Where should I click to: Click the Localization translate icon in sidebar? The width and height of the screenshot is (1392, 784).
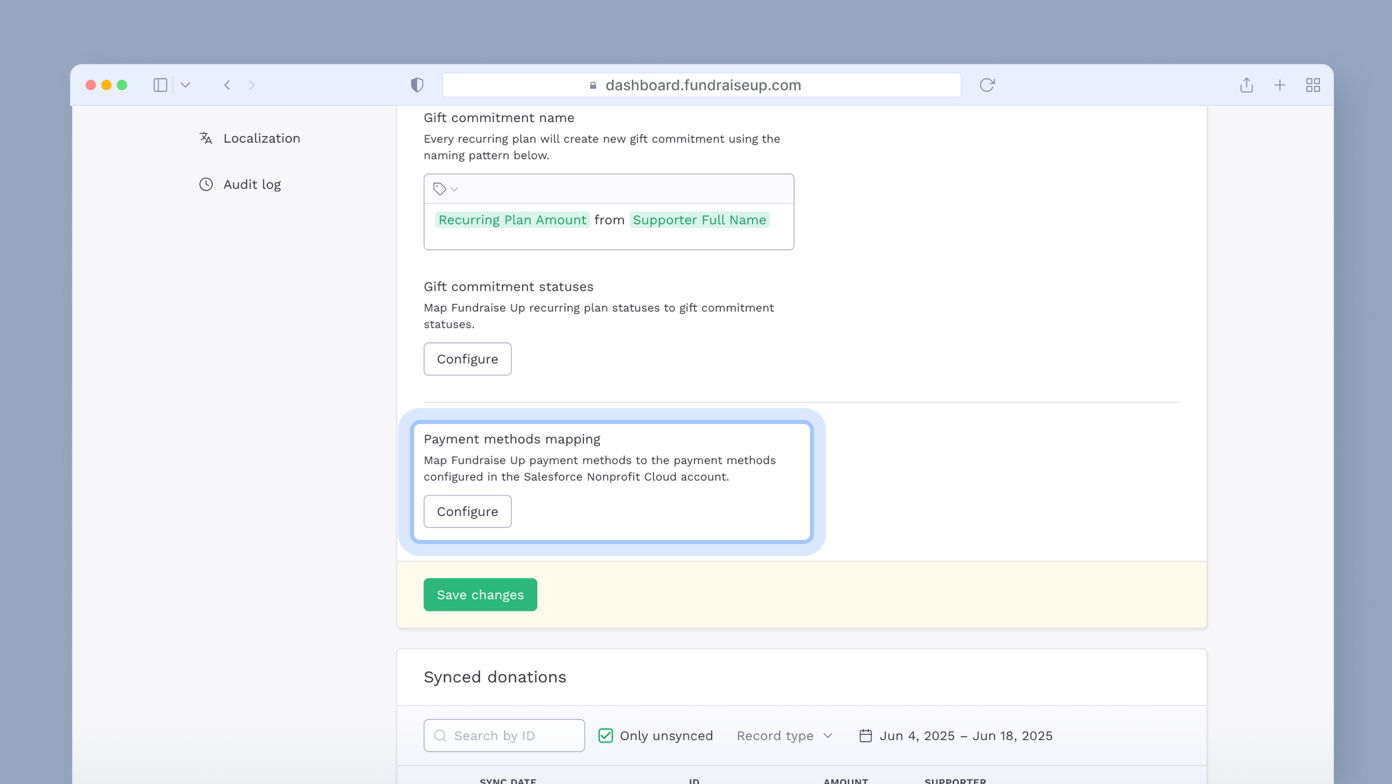click(x=204, y=138)
